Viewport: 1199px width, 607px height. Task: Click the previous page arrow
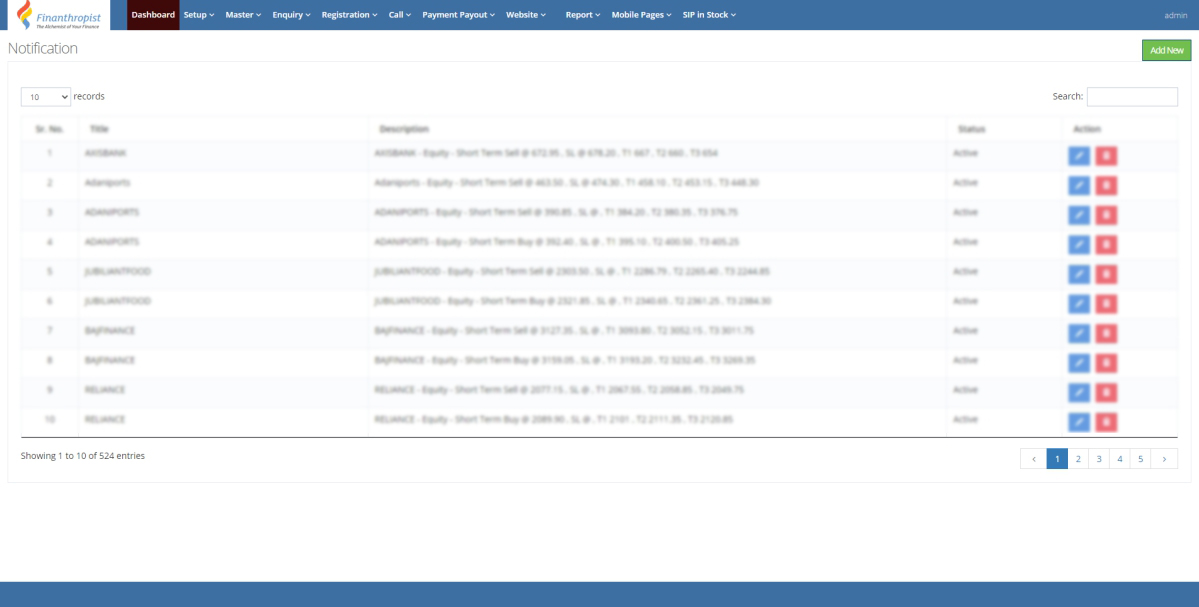coord(1033,459)
